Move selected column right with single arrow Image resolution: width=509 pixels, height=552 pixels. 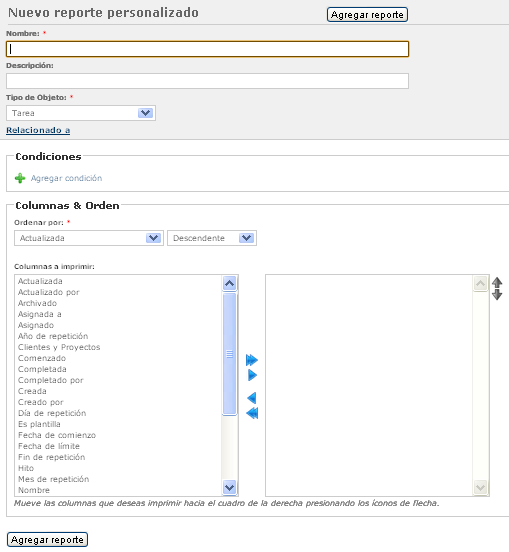click(252, 375)
